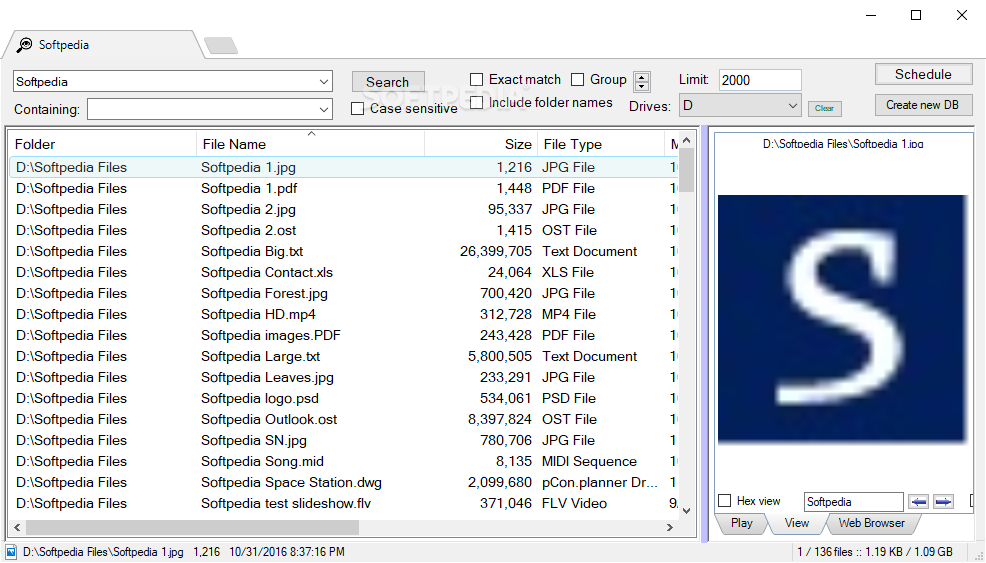Click the magnifier icon on Softpedia tab

point(25,45)
